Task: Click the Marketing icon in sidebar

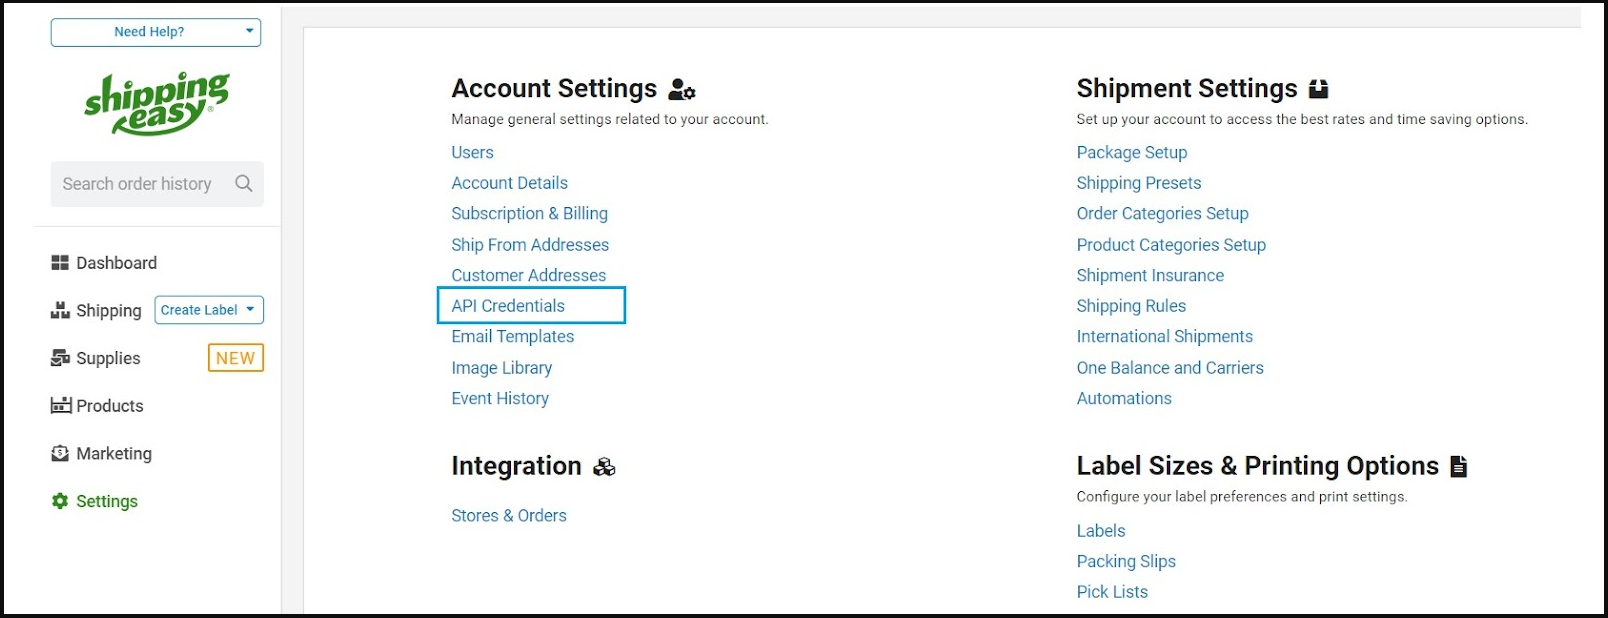Action: click(x=60, y=453)
